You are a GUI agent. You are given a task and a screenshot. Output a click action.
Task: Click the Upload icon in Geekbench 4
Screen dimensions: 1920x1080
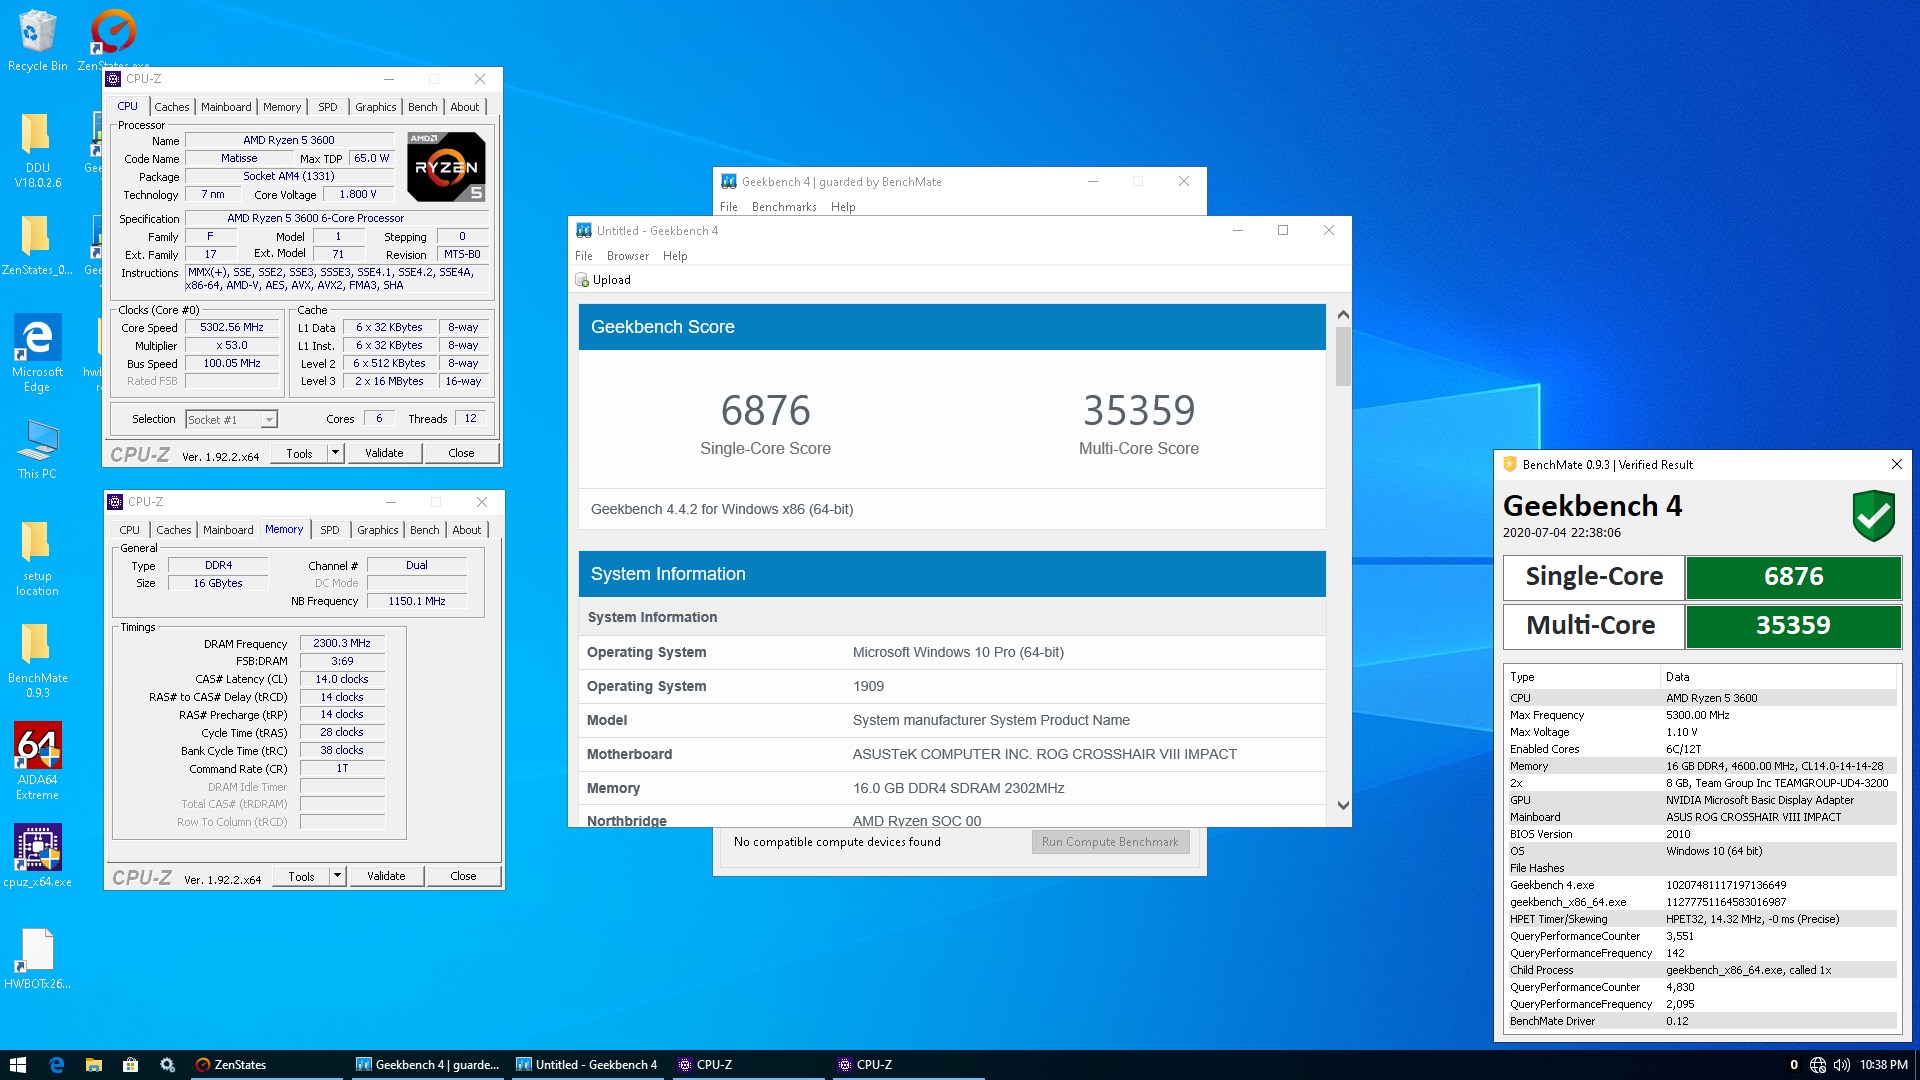click(x=582, y=280)
